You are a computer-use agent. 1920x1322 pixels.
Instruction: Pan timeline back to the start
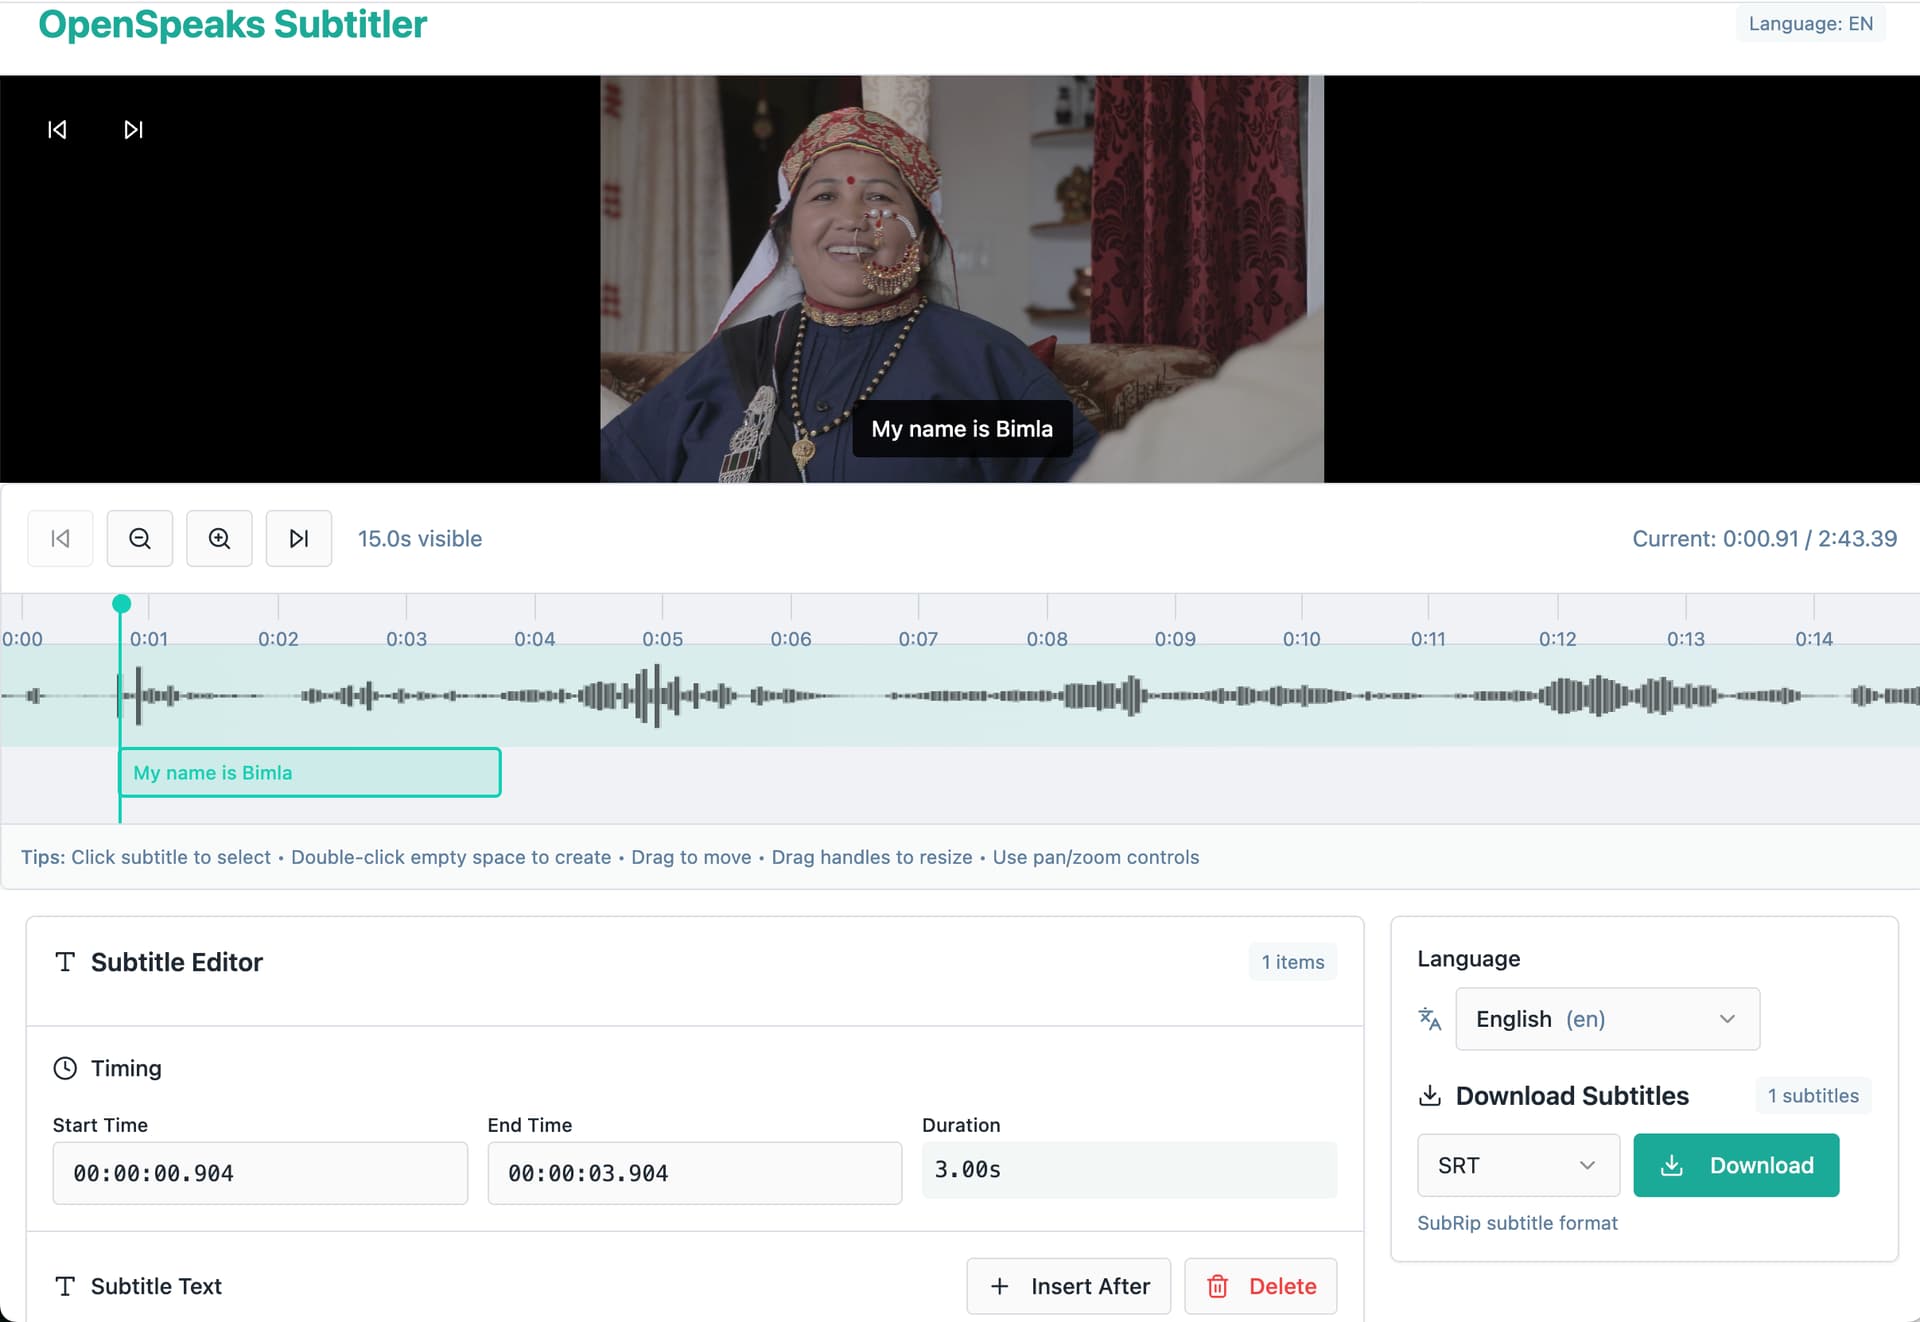tap(60, 539)
